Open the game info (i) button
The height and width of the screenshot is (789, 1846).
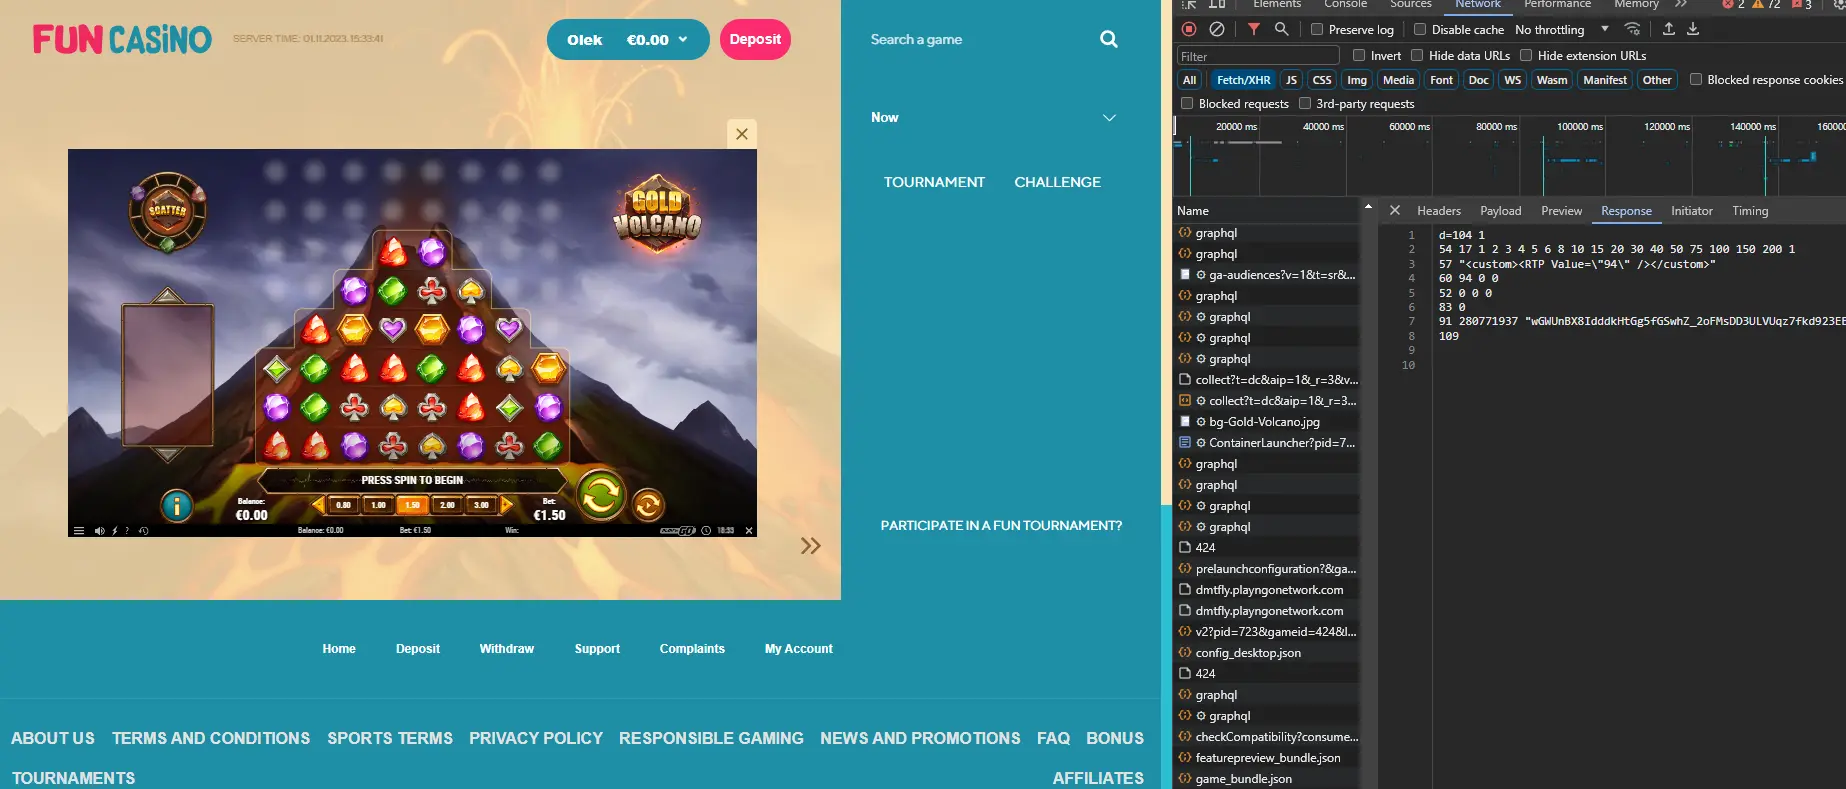tap(177, 506)
